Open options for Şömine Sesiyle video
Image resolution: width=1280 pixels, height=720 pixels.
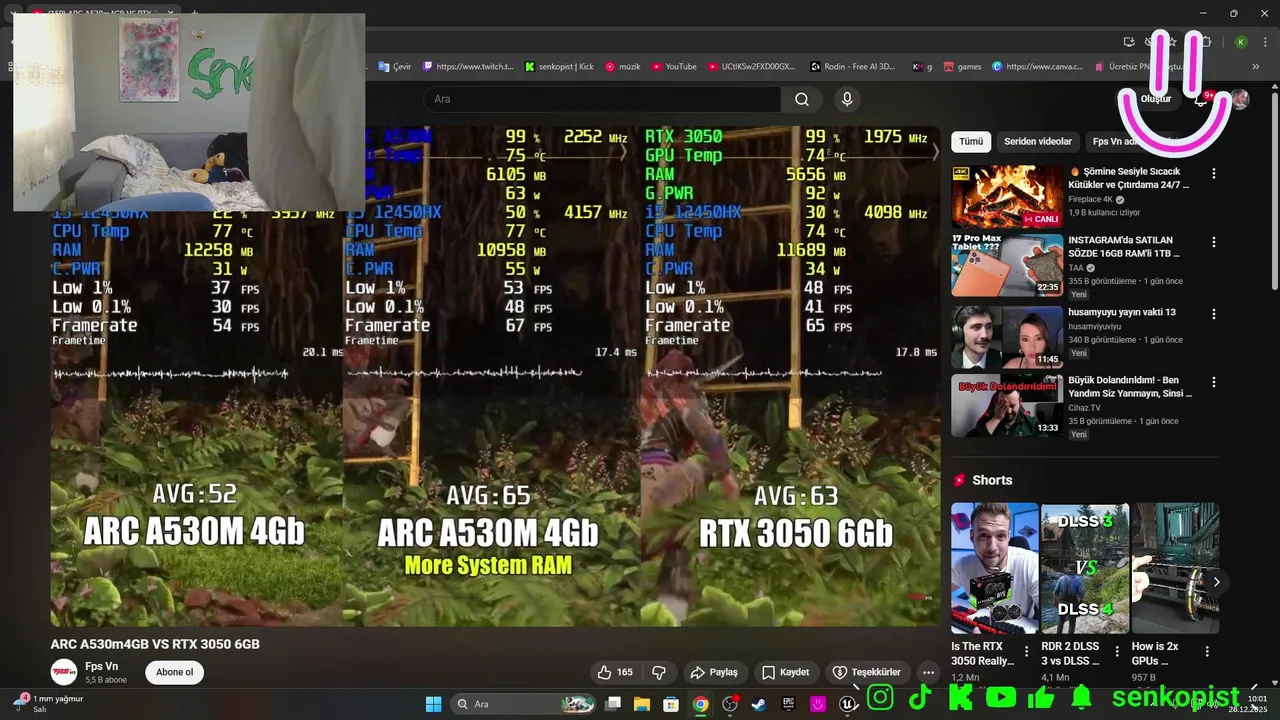click(x=1214, y=174)
